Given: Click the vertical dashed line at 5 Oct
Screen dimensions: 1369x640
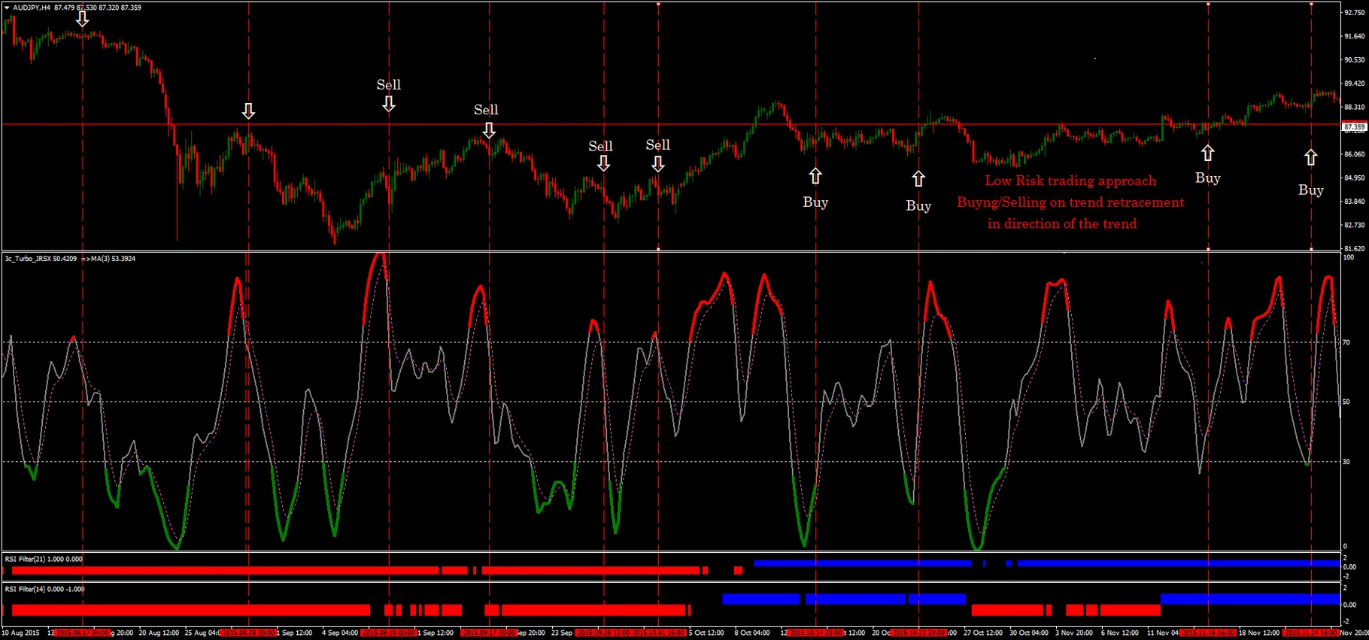Looking at the screenshot, I should (658, 300).
